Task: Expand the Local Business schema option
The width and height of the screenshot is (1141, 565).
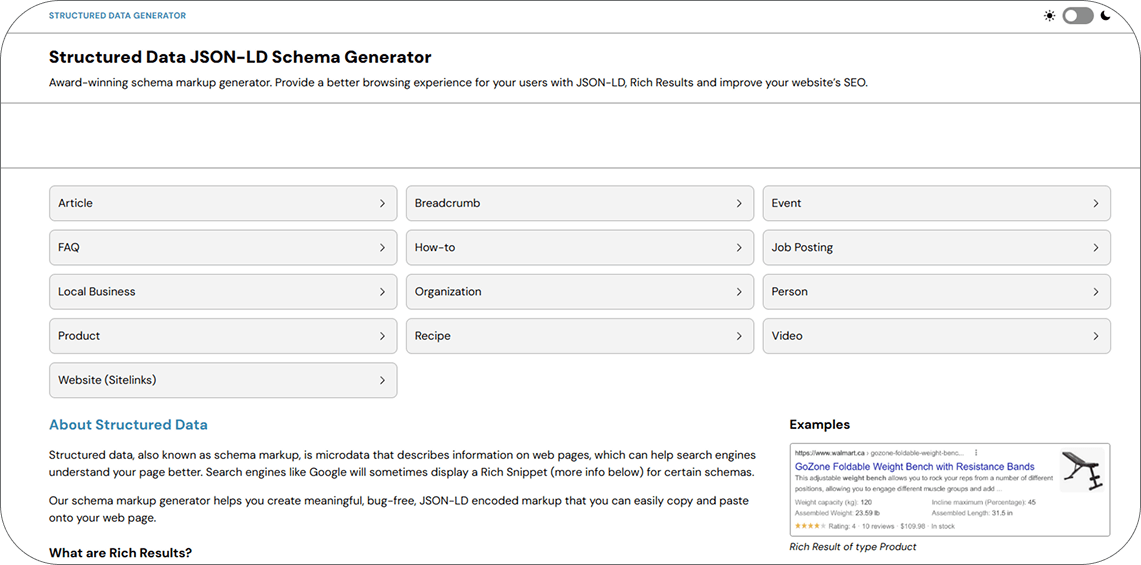Action: click(223, 292)
